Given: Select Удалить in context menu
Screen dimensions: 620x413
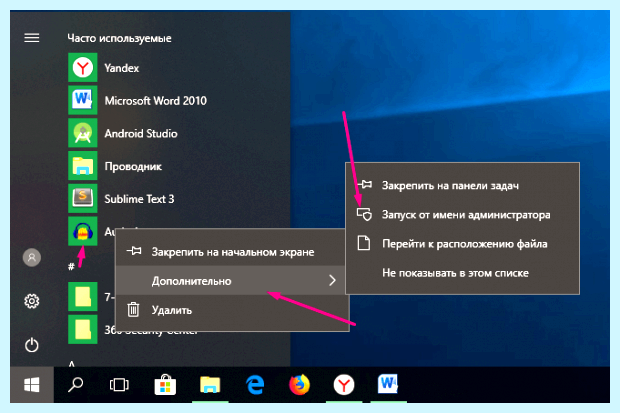Looking at the screenshot, I should point(232,310).
